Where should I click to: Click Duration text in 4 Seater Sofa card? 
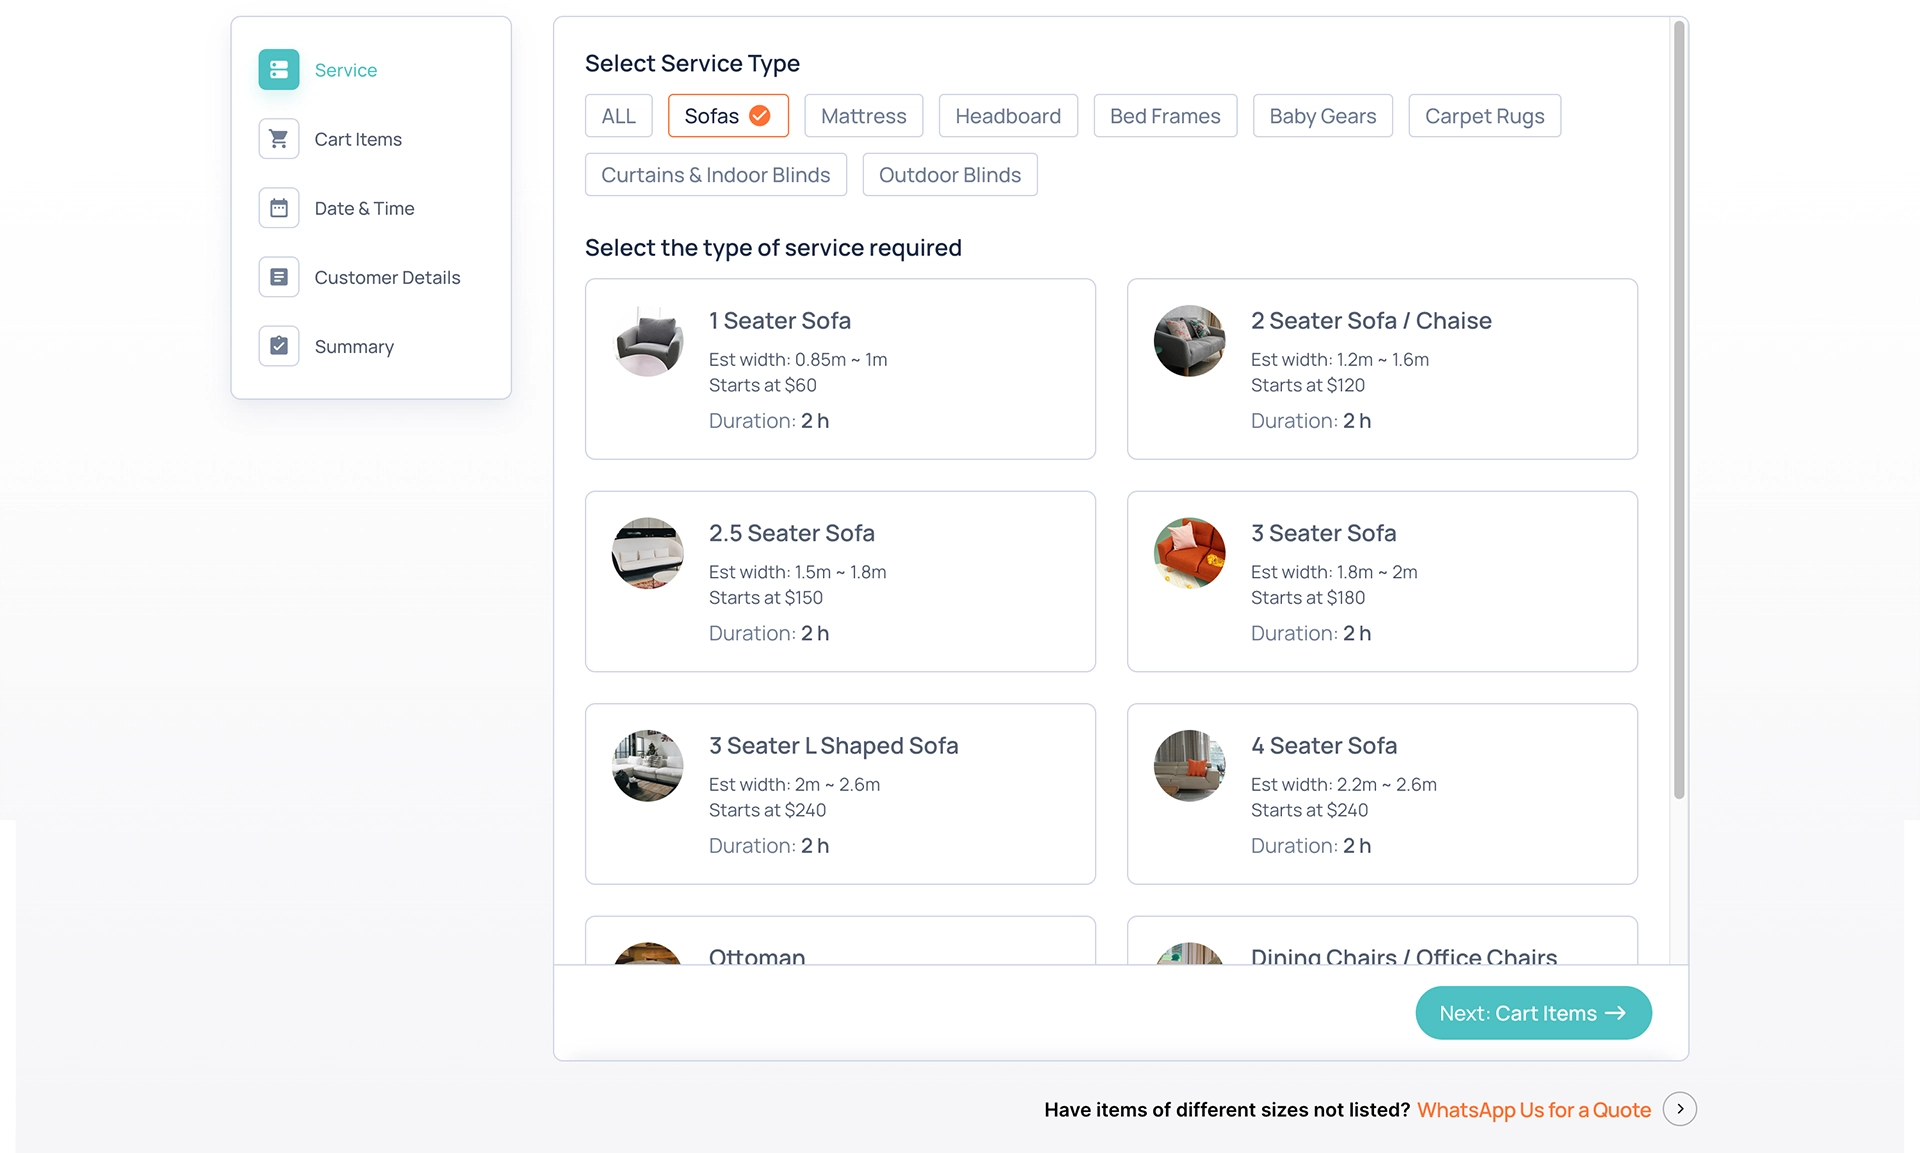(x=1311, y=846)
